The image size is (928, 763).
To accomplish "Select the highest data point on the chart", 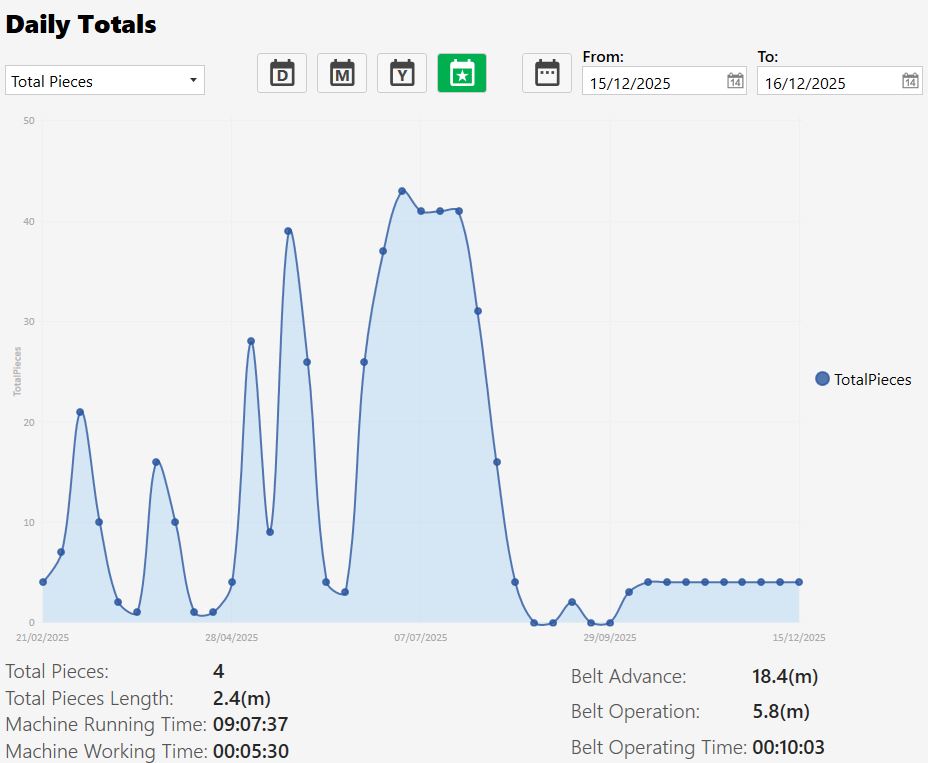I will (402, 191).
